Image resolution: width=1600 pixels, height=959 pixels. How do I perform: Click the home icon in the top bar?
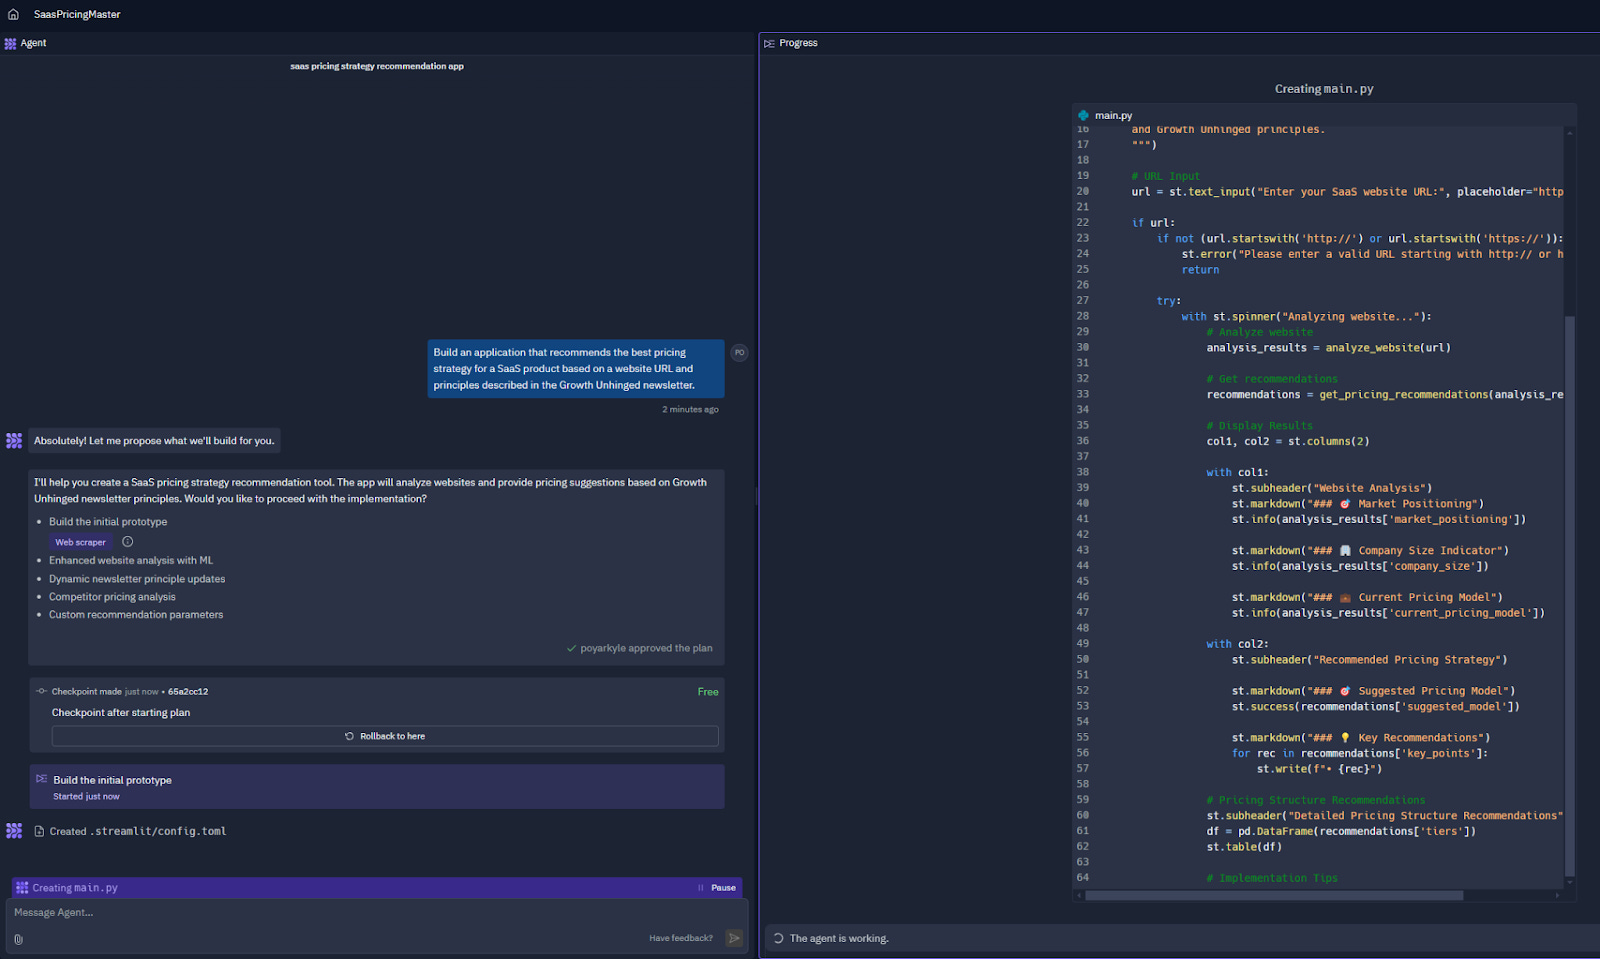tap(13, 14)
